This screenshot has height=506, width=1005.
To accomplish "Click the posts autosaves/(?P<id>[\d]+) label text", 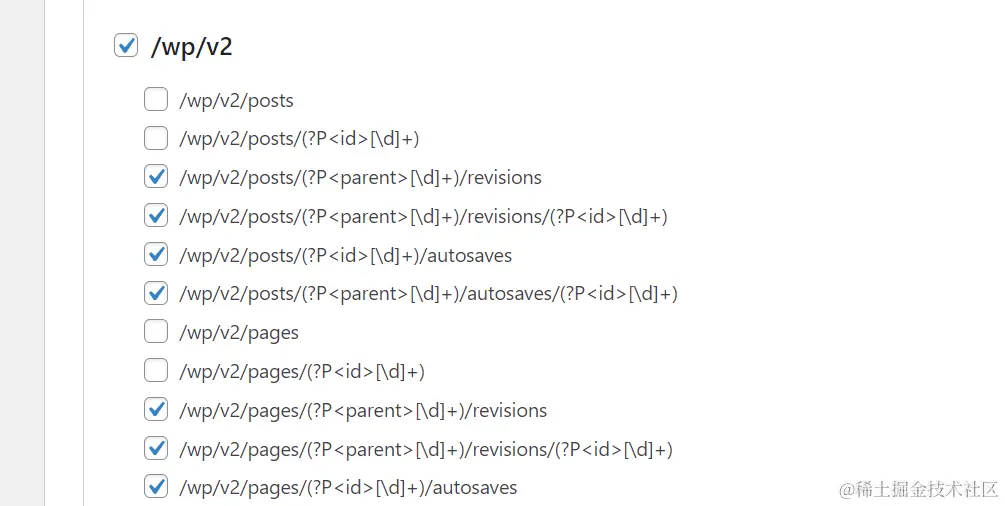I will [x=428, y=294].
